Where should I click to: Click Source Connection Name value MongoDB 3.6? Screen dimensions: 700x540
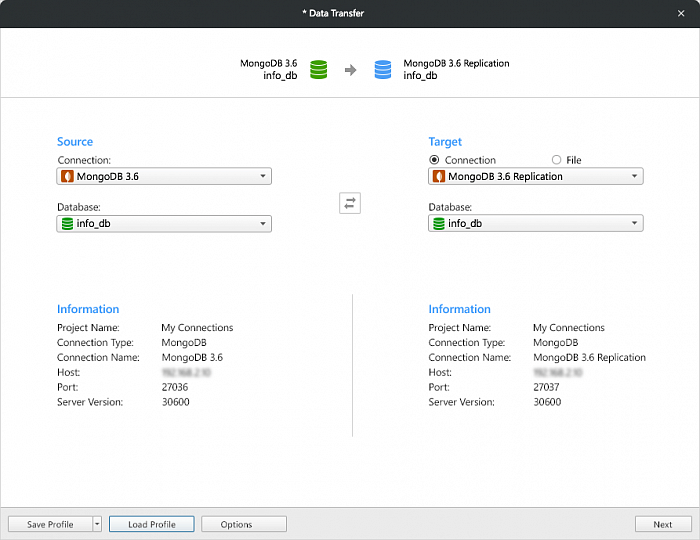(192, 357)
